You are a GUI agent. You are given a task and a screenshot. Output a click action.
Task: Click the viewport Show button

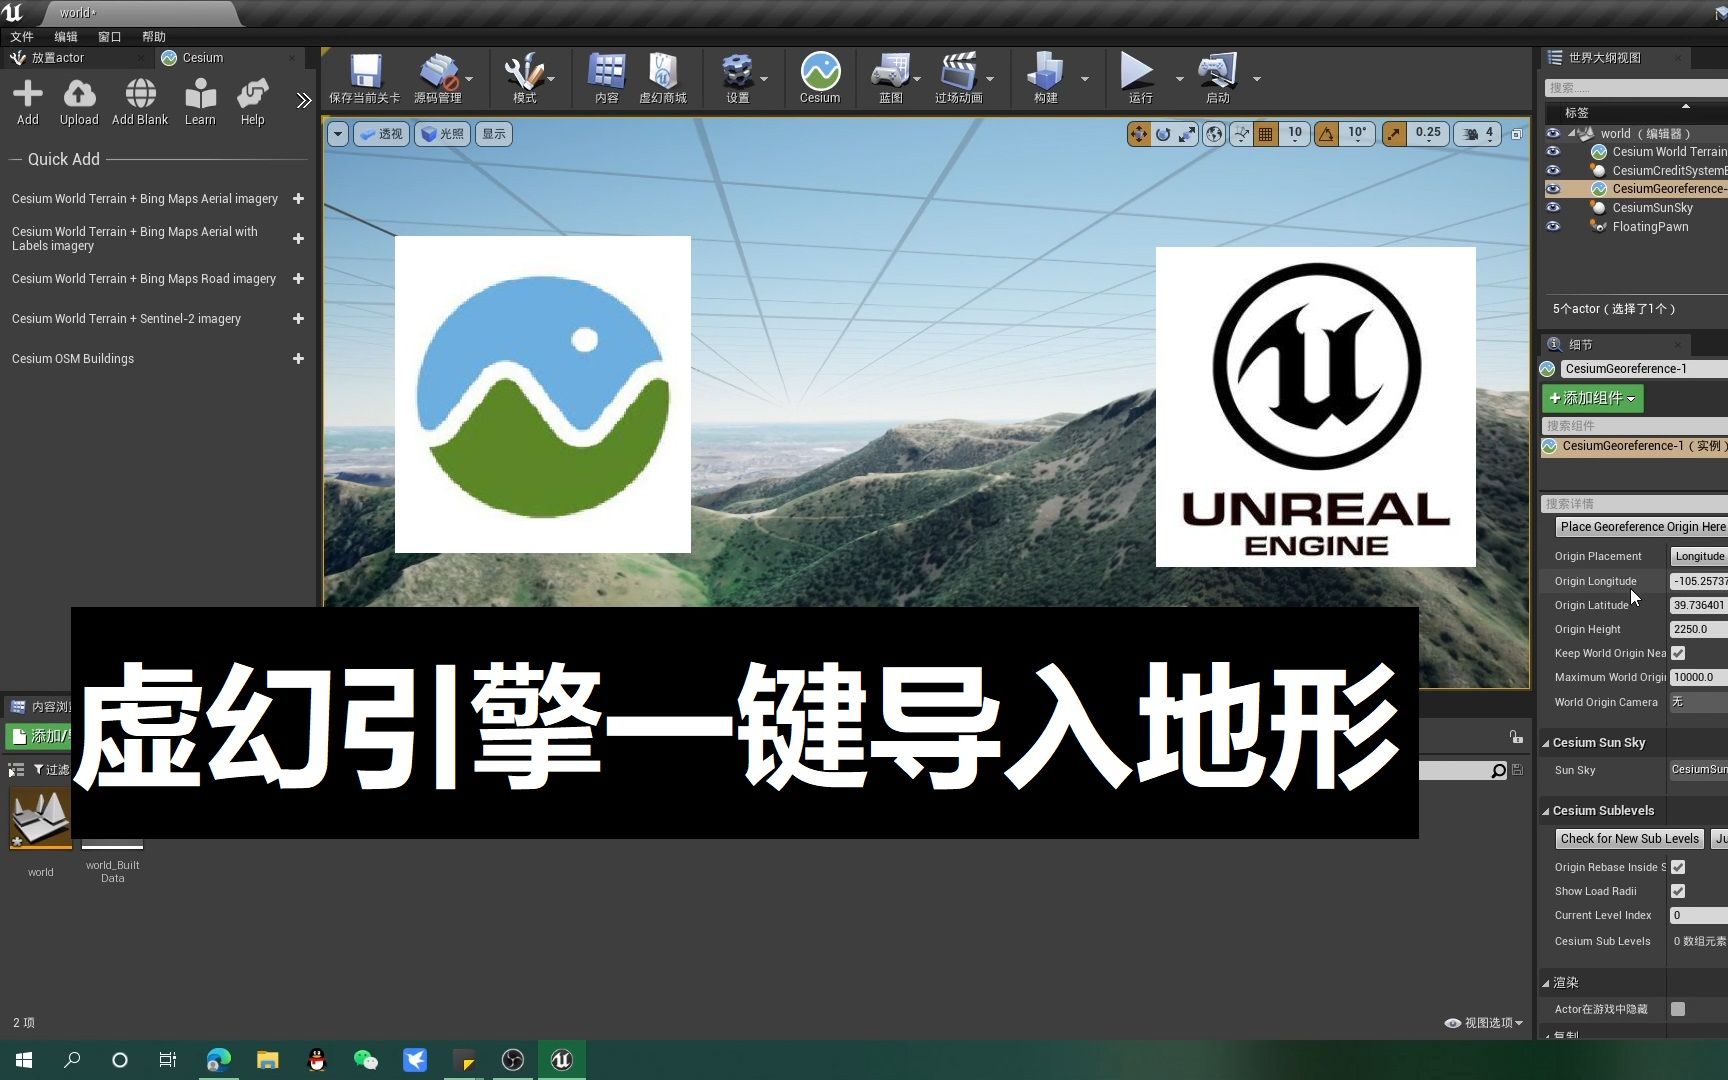[494, 134]
